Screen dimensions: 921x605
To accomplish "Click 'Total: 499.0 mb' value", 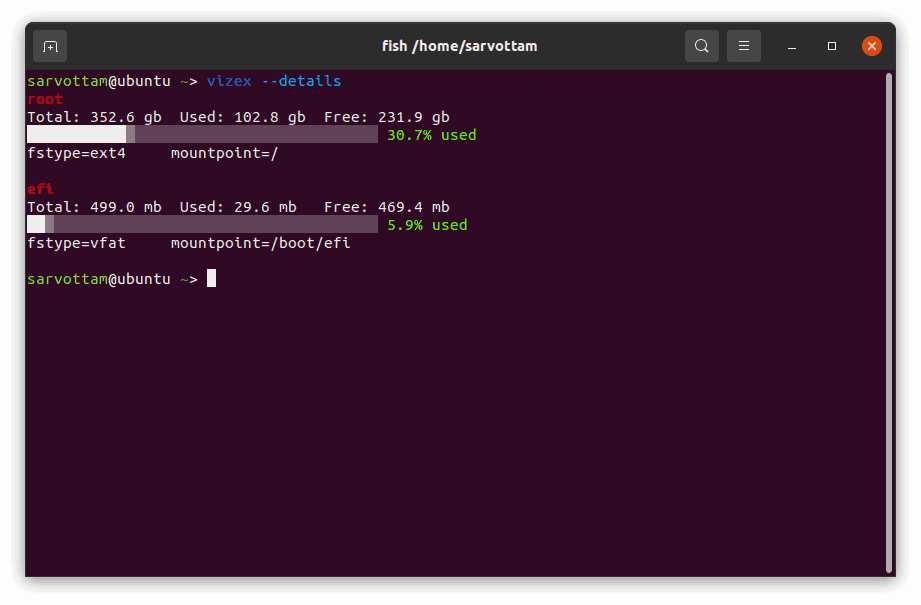I will (95, 207).
